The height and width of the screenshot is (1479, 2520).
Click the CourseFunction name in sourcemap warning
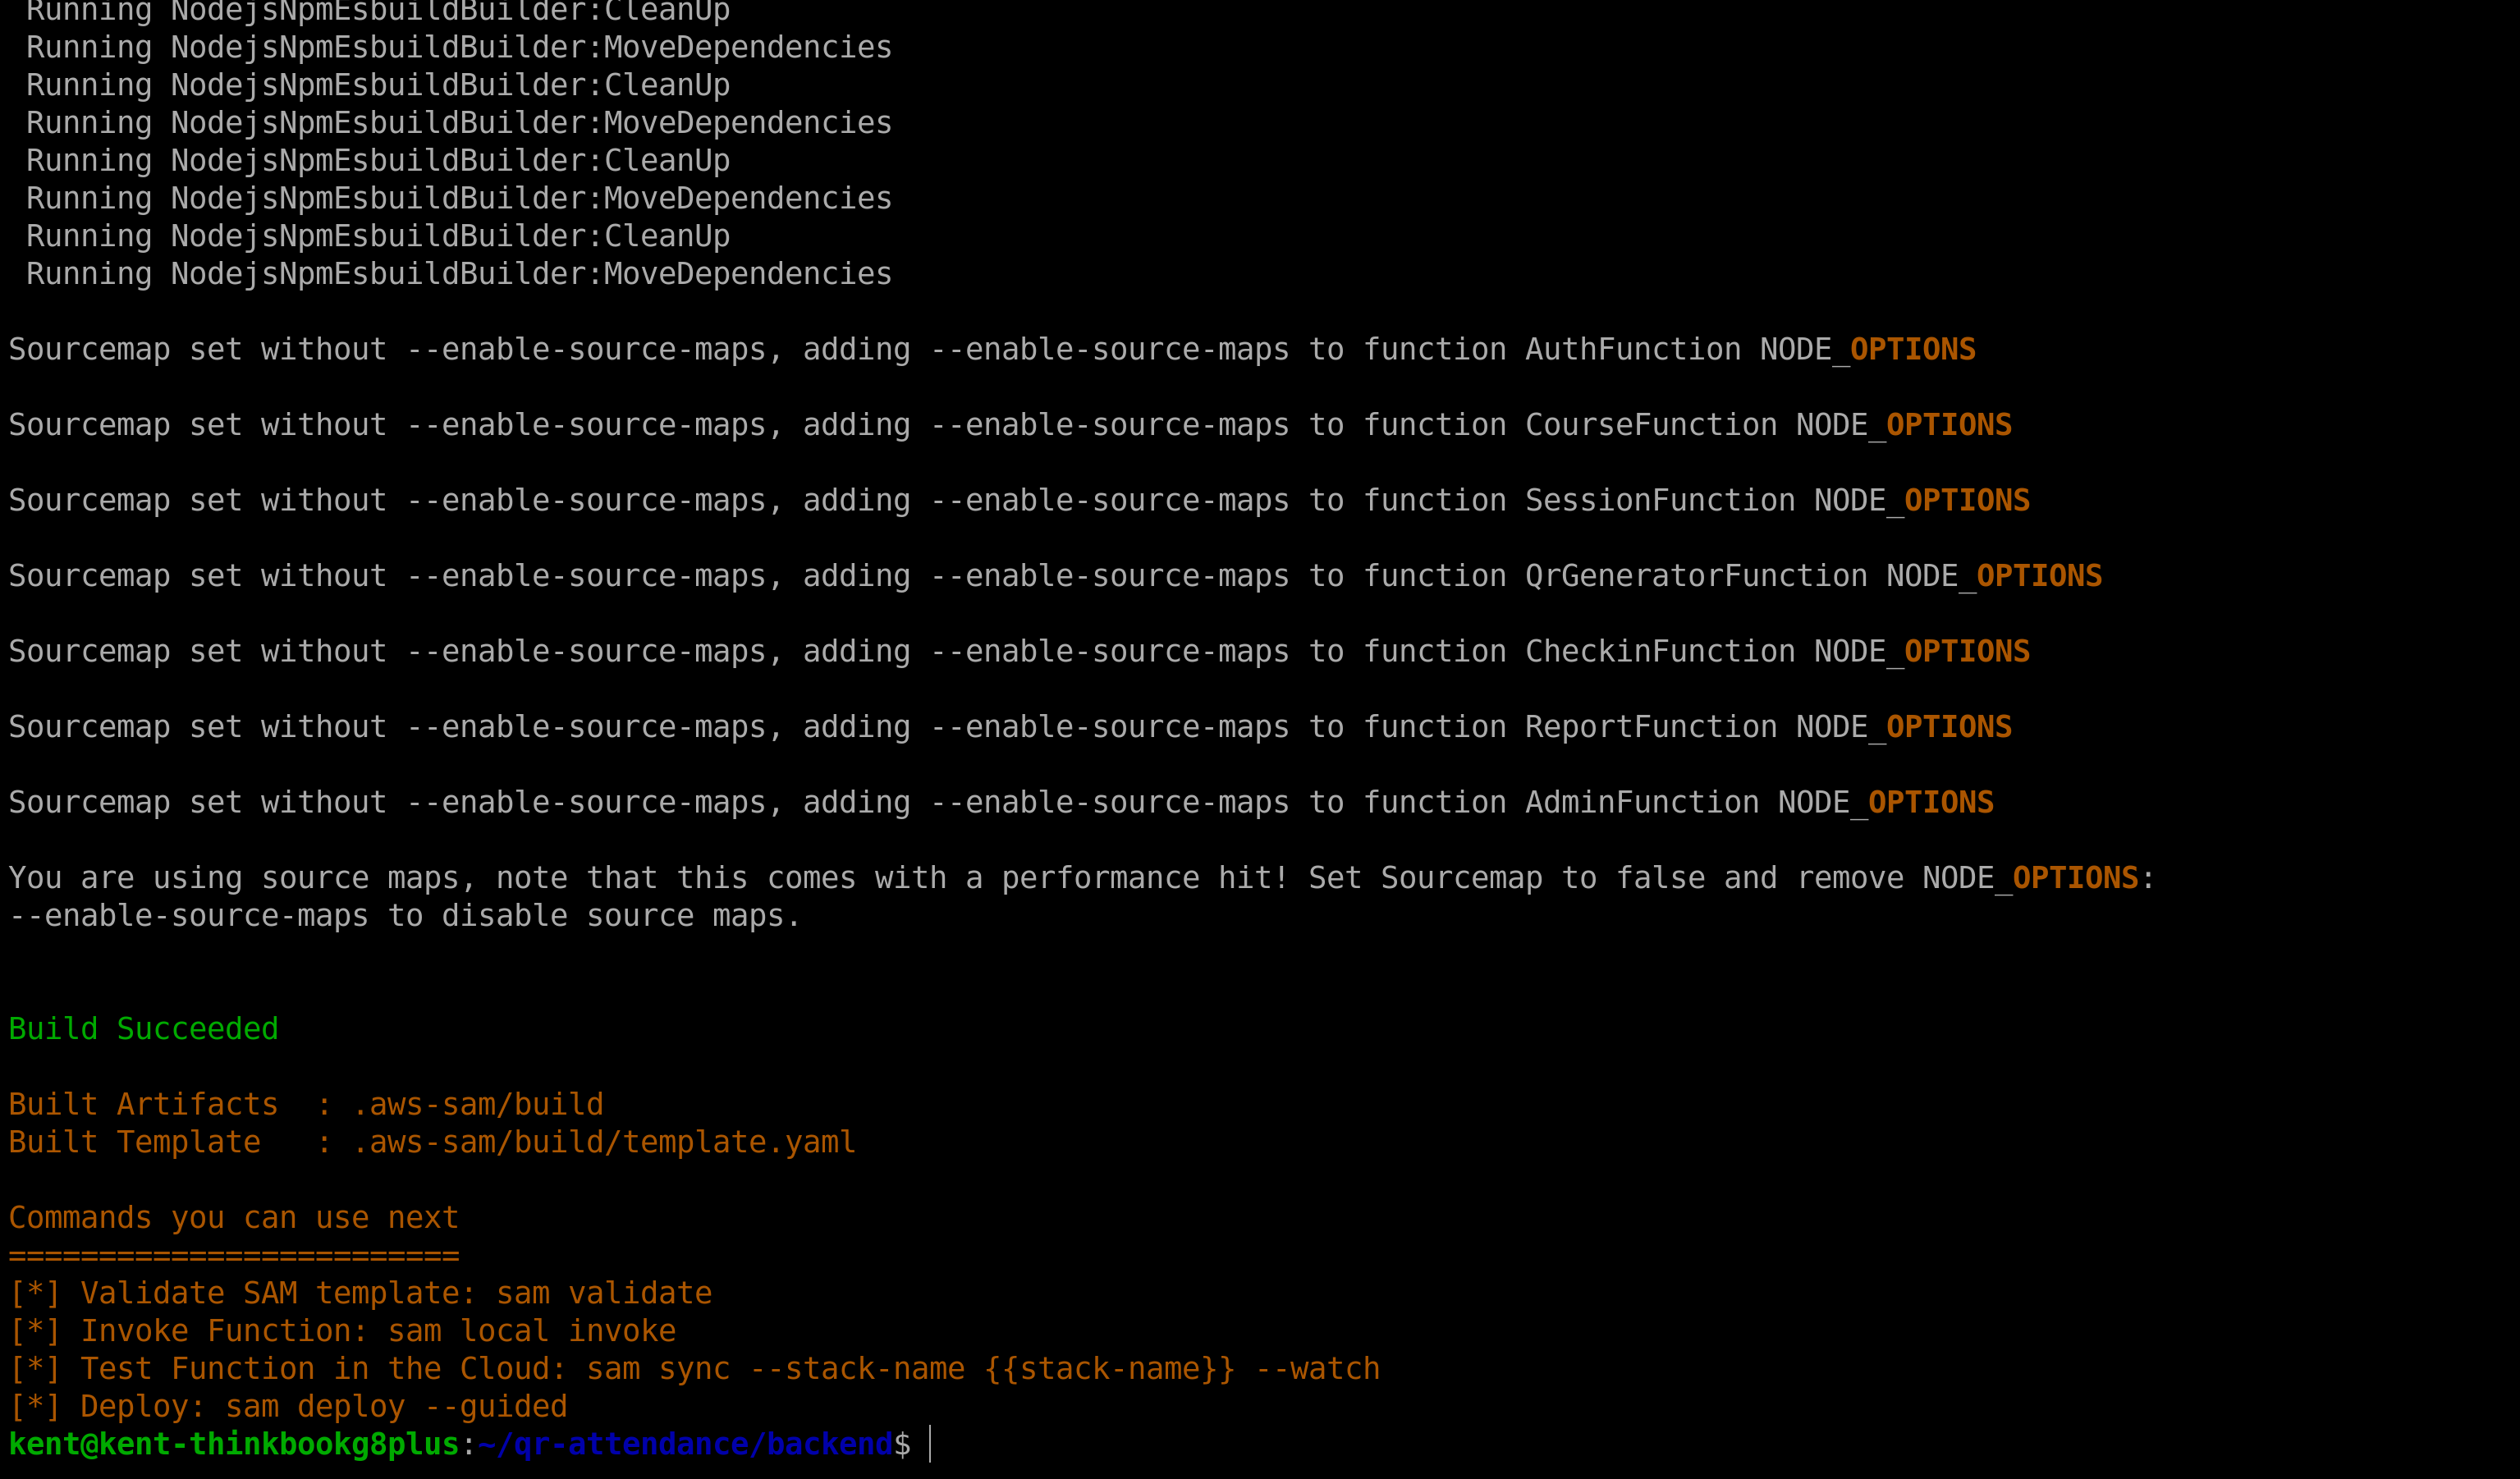(1651, 425)
